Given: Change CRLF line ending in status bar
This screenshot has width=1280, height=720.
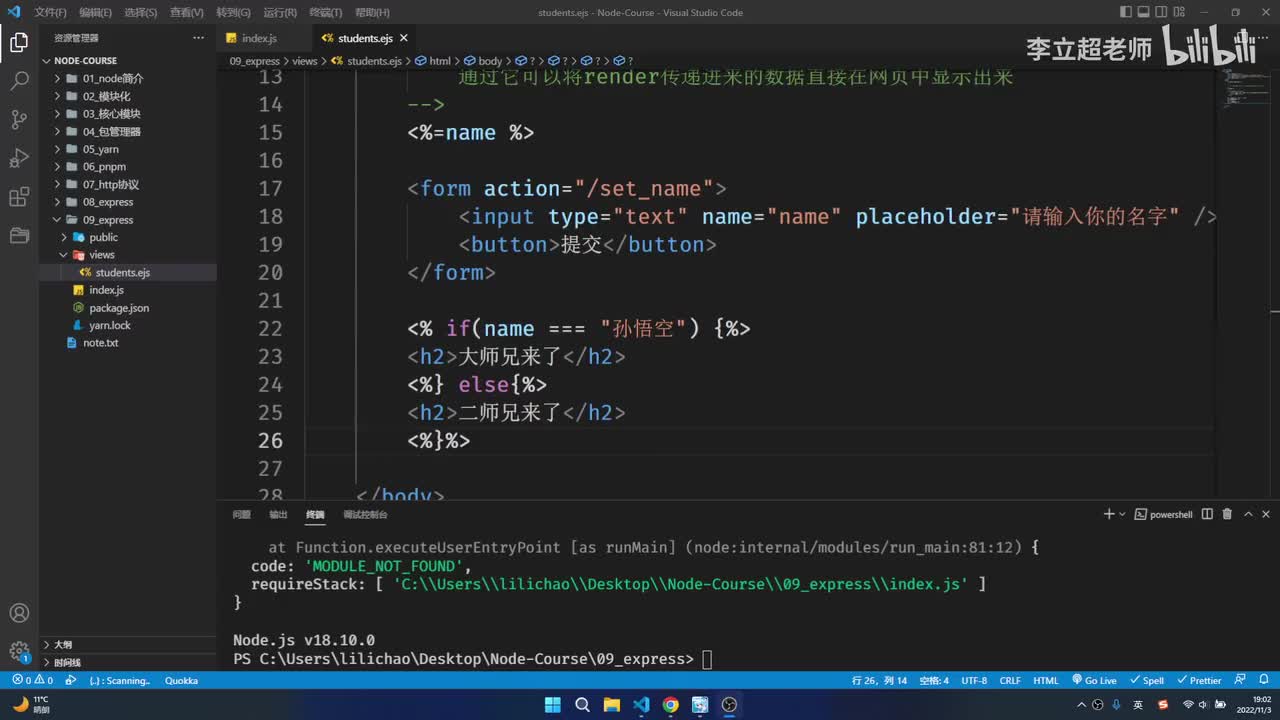Looking at the screenshot, I should pyautogui.click(x=1010, y=680).
